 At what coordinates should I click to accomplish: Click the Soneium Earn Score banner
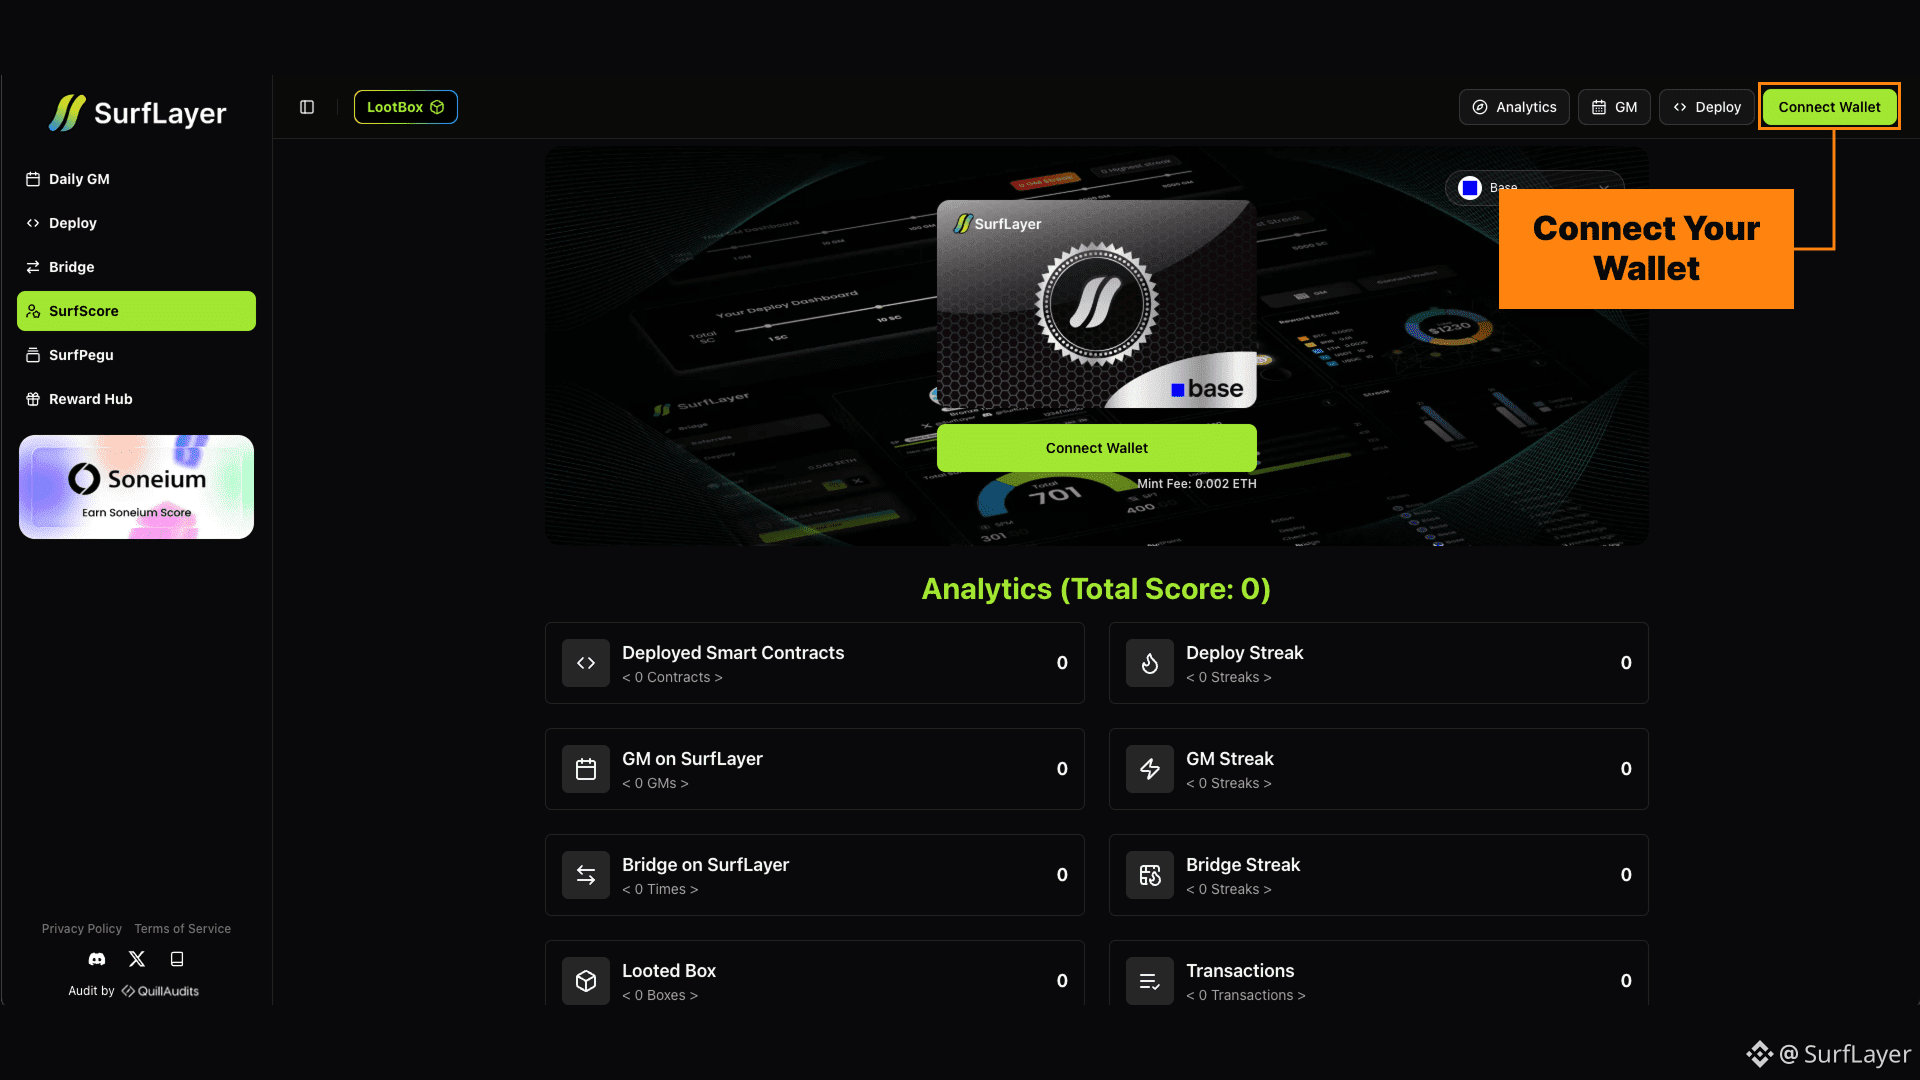point(136,487)
